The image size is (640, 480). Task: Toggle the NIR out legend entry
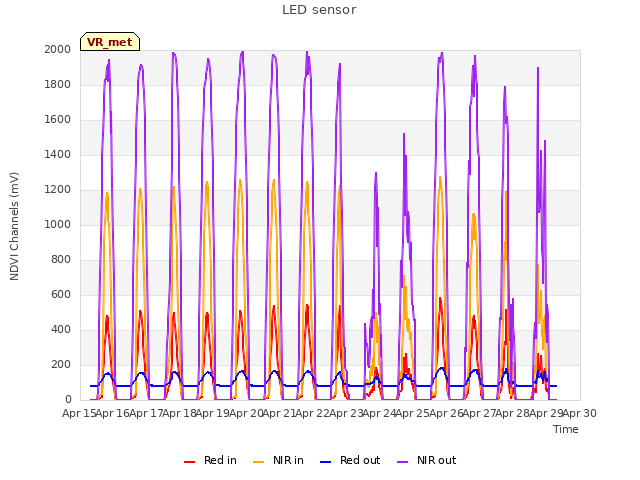tap(427, 460)
